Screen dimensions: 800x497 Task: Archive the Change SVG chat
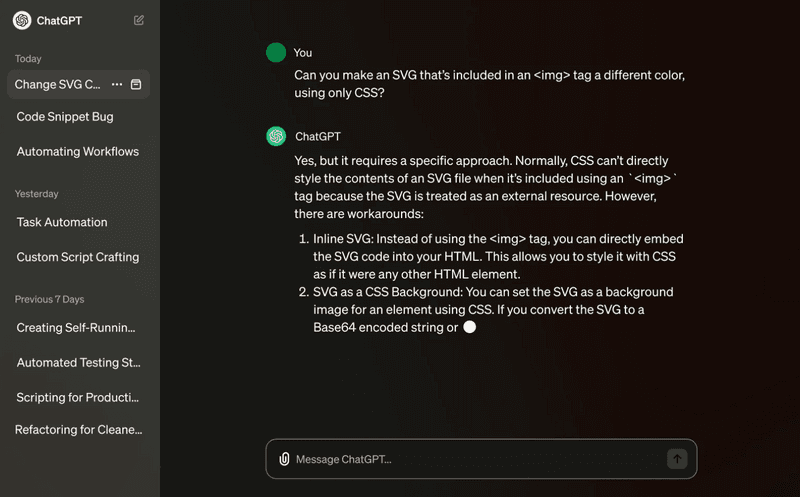click(x=136, y=85)
